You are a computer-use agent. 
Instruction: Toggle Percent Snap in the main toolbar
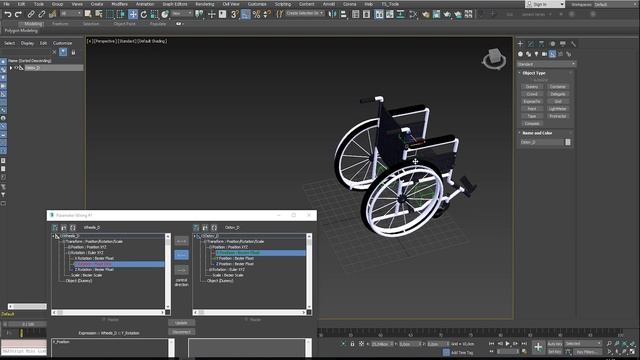(x=256, y=14)
